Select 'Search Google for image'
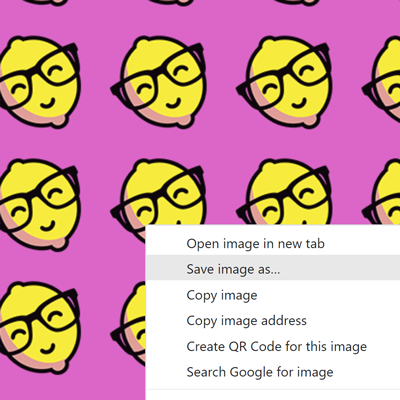The width and height of the screenshot is (400, 400). pos(260,372)
